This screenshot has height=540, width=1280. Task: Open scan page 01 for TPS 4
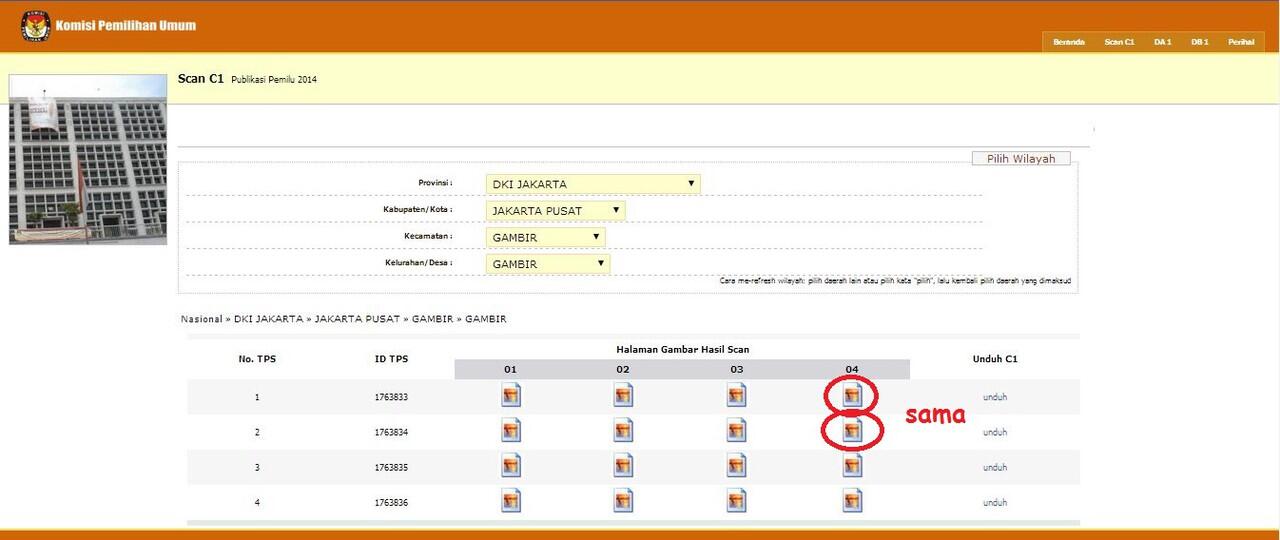click(511, 500)
